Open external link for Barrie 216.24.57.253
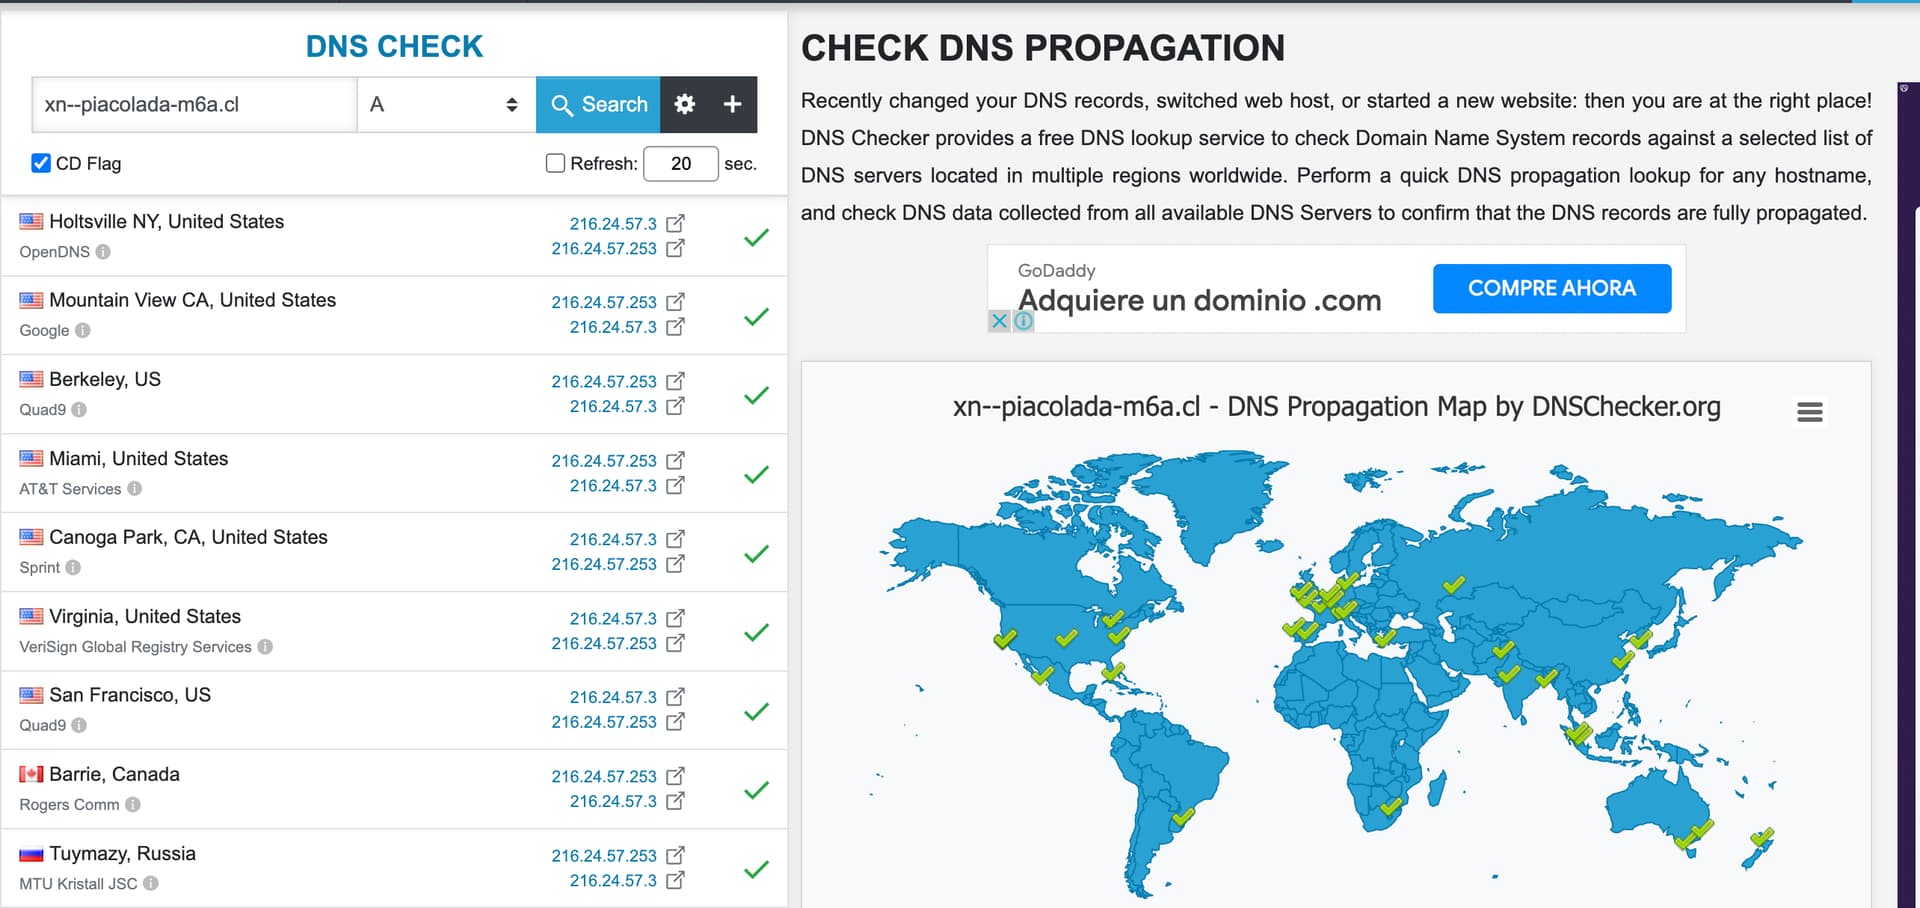 click(x=676, y=776)
